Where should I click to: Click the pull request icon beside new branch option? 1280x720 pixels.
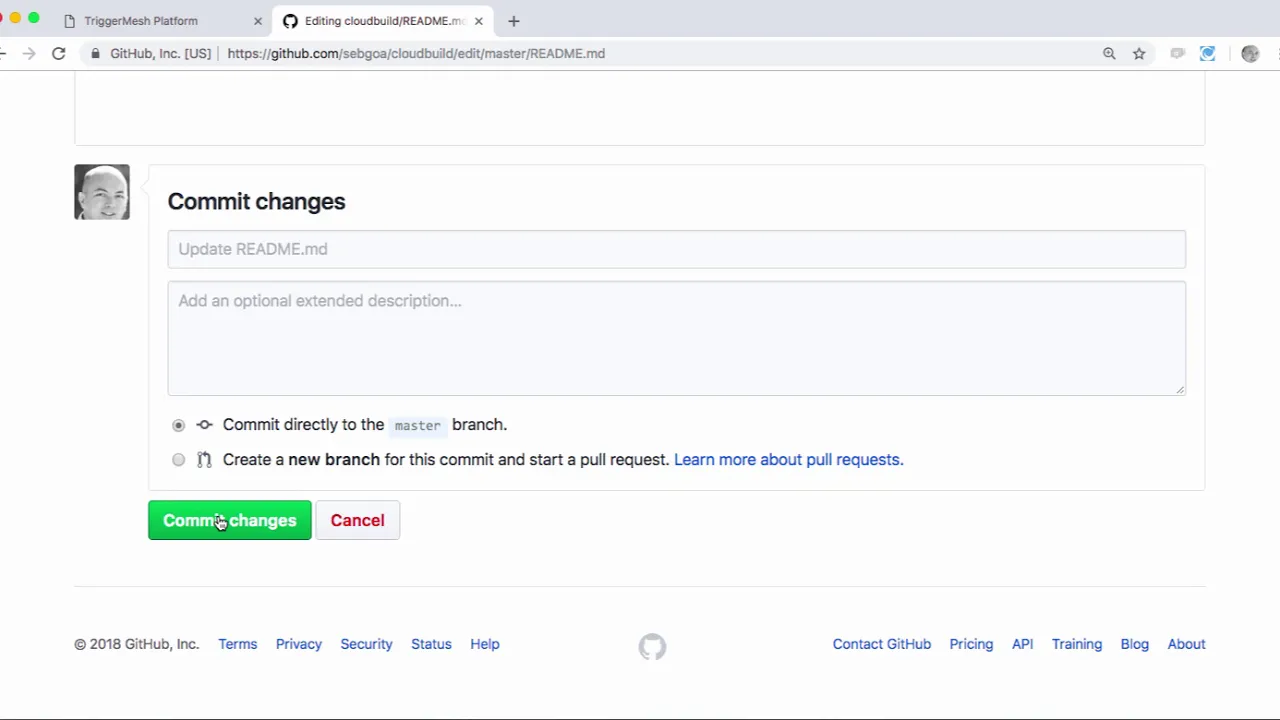click(x=204, y=460)
